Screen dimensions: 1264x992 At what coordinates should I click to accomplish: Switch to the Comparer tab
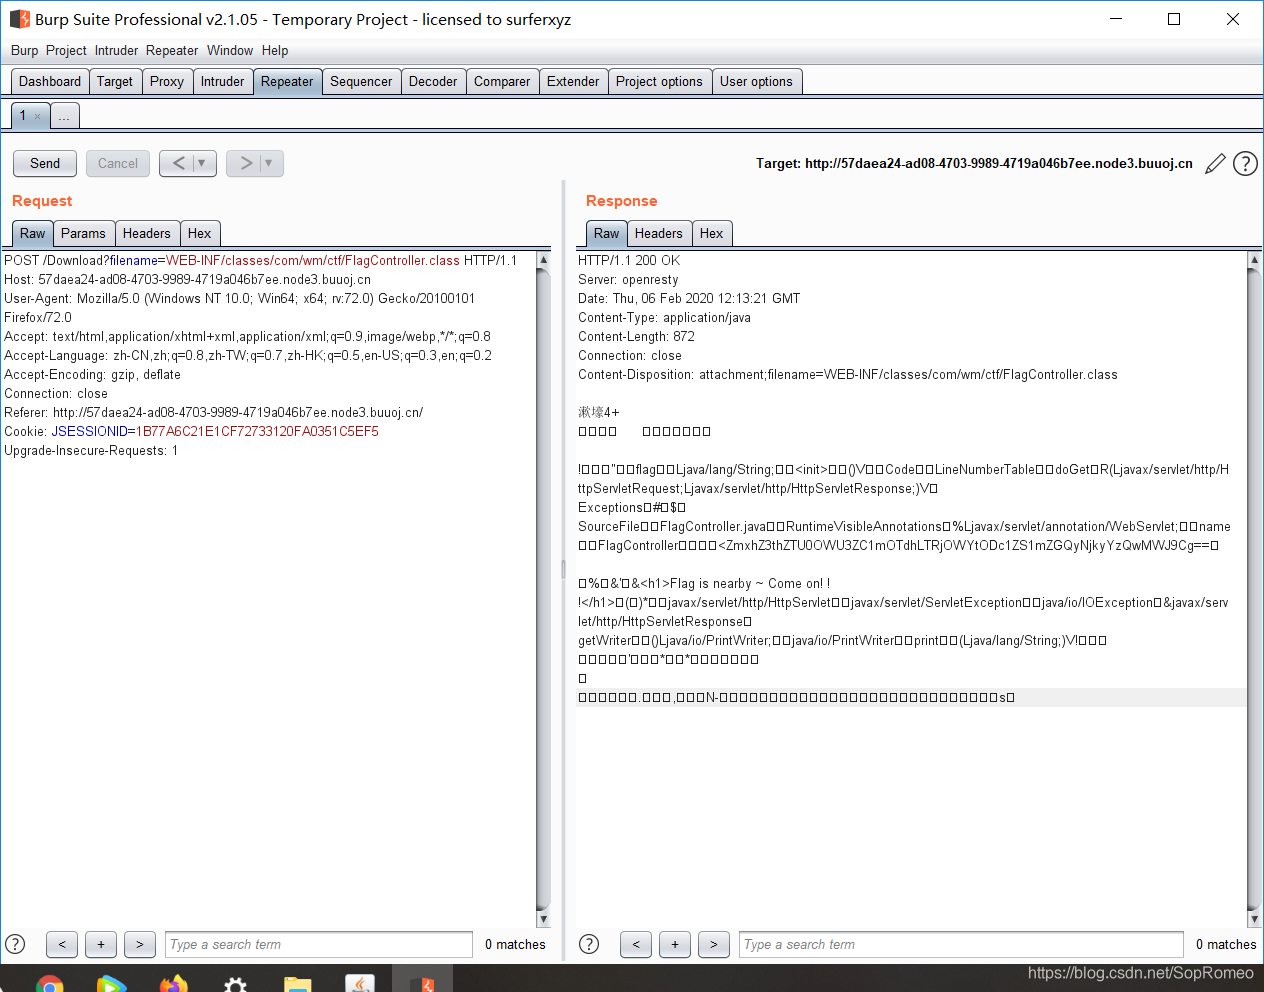click(x=502, y=82)
